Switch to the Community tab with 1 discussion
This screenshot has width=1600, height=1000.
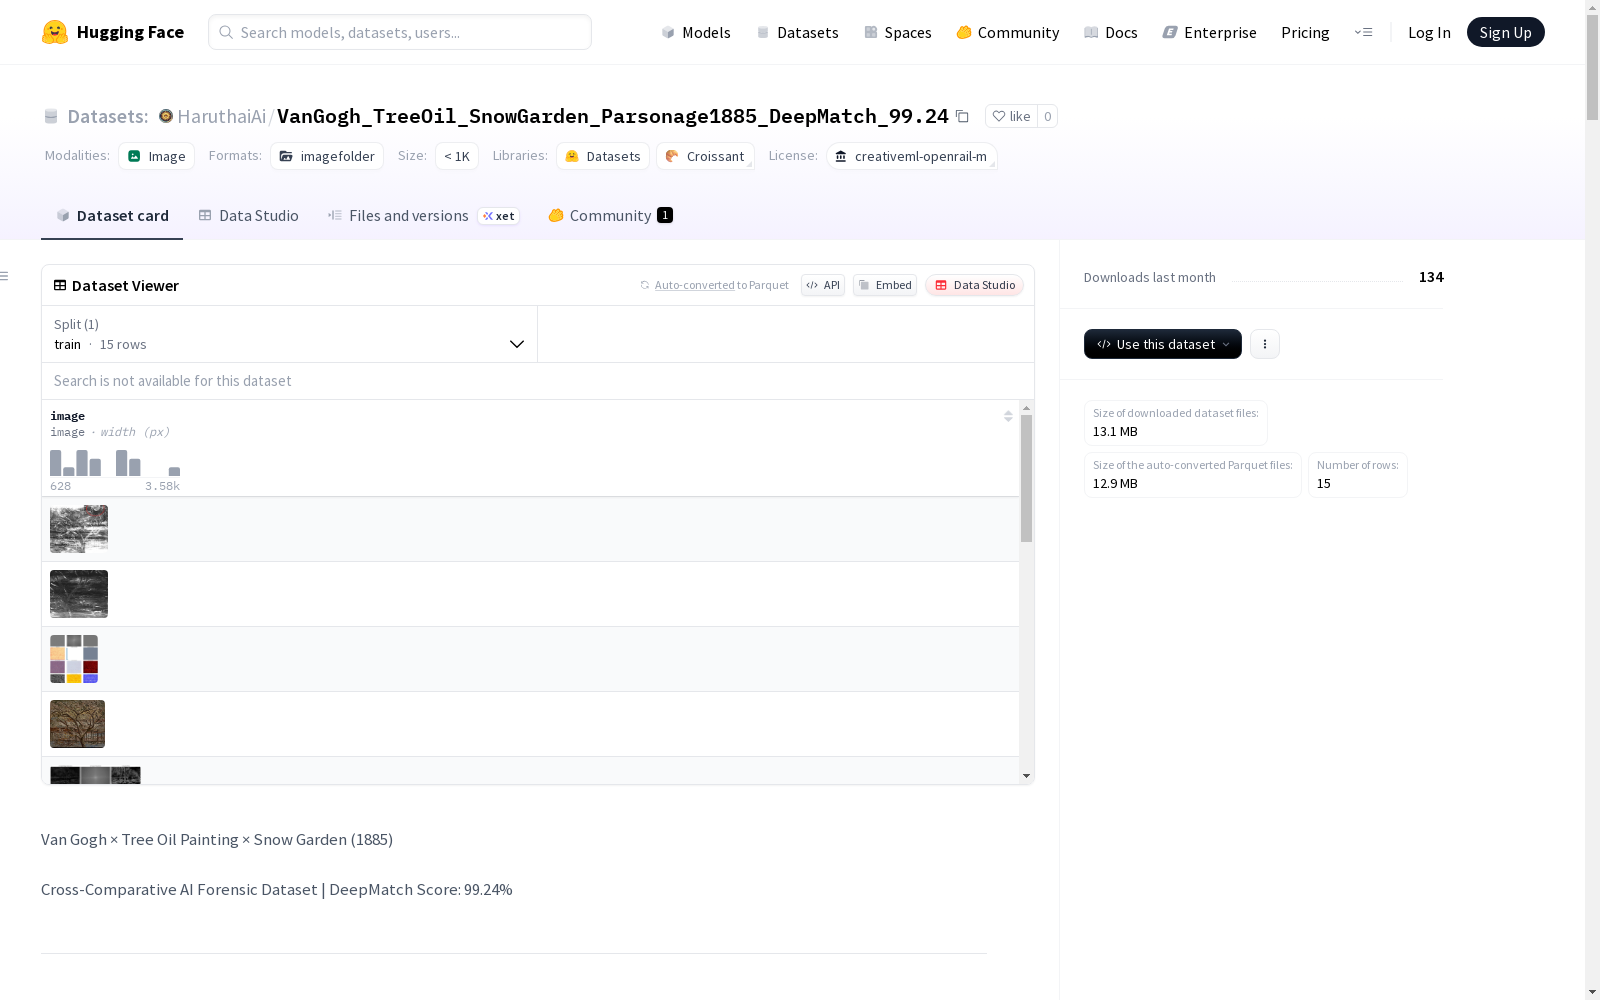610,215
